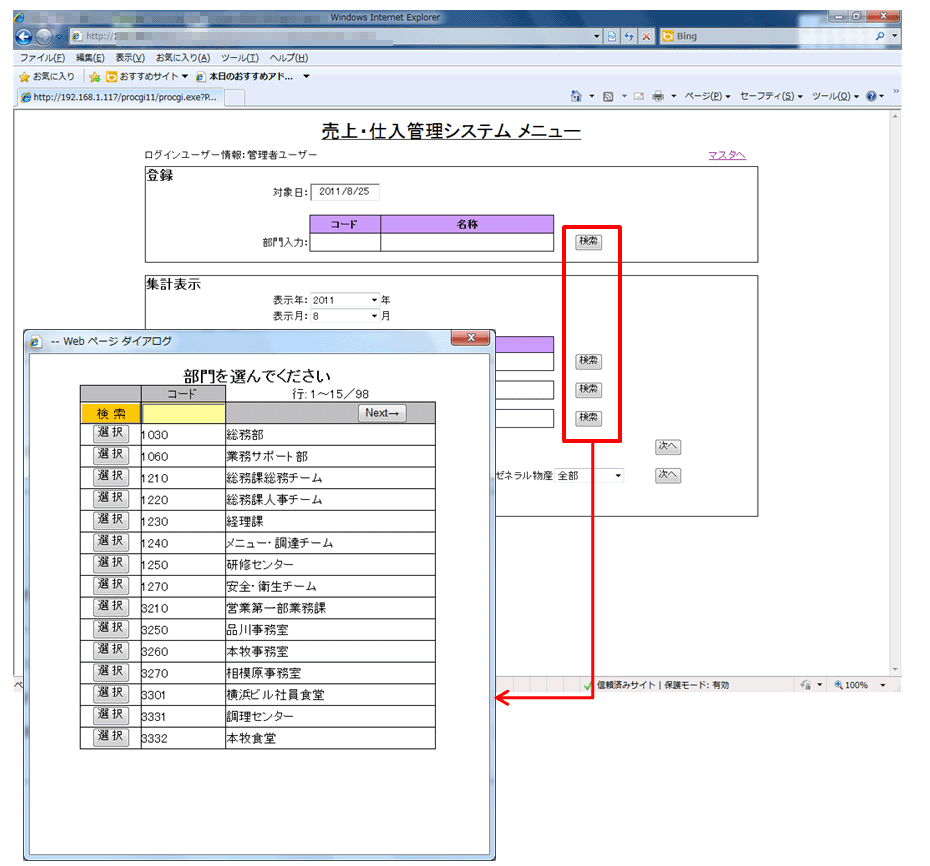Click the security icon left of zoom level
Screen dimensions: 930x866
click(x=805, y=685)
